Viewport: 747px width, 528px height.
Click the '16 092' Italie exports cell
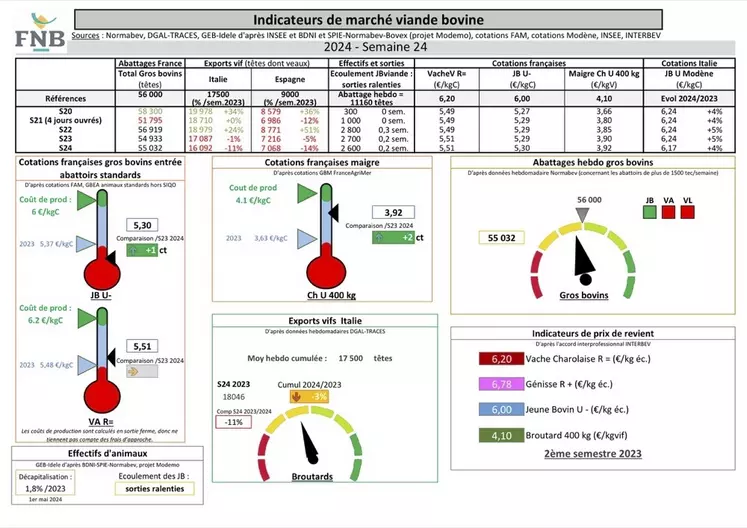[x=201, y=148]
